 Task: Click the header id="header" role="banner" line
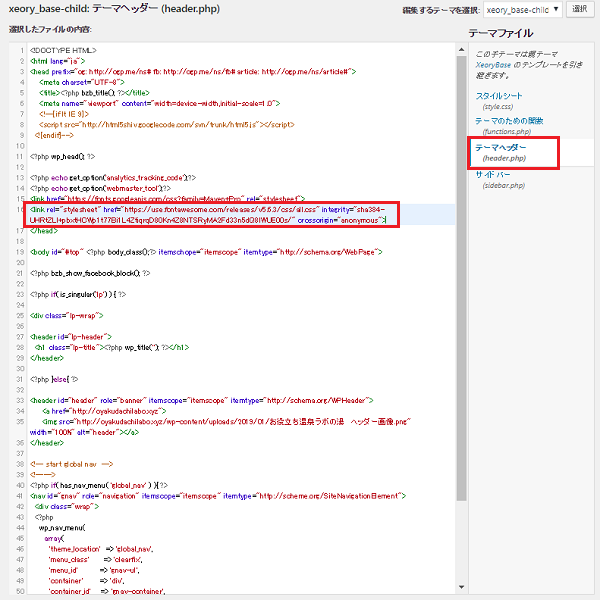(201, 400)
